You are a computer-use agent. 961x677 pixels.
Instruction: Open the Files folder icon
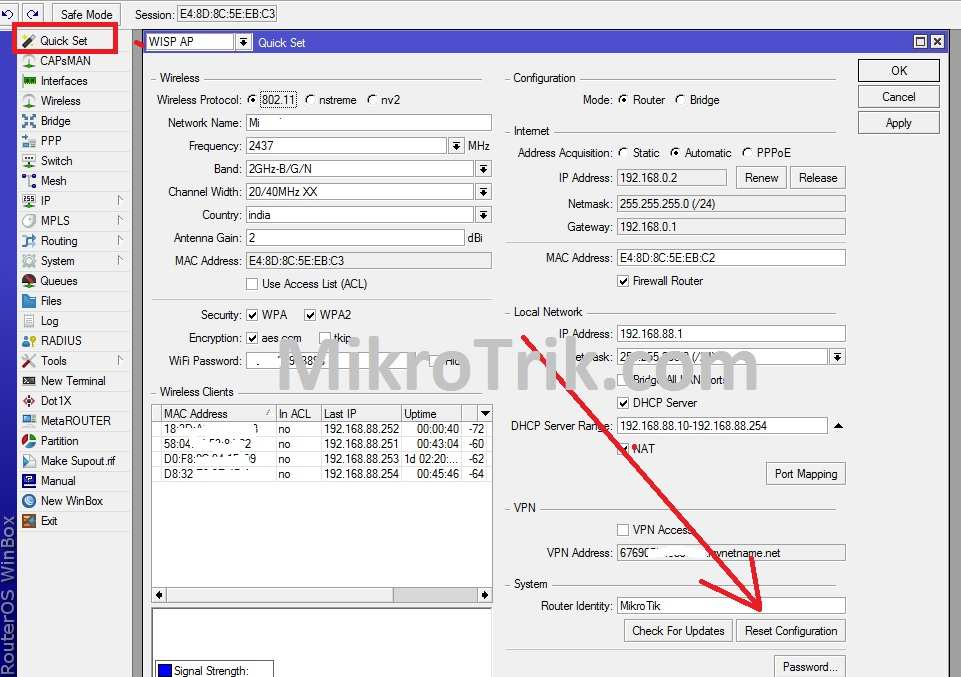point(29,301)
